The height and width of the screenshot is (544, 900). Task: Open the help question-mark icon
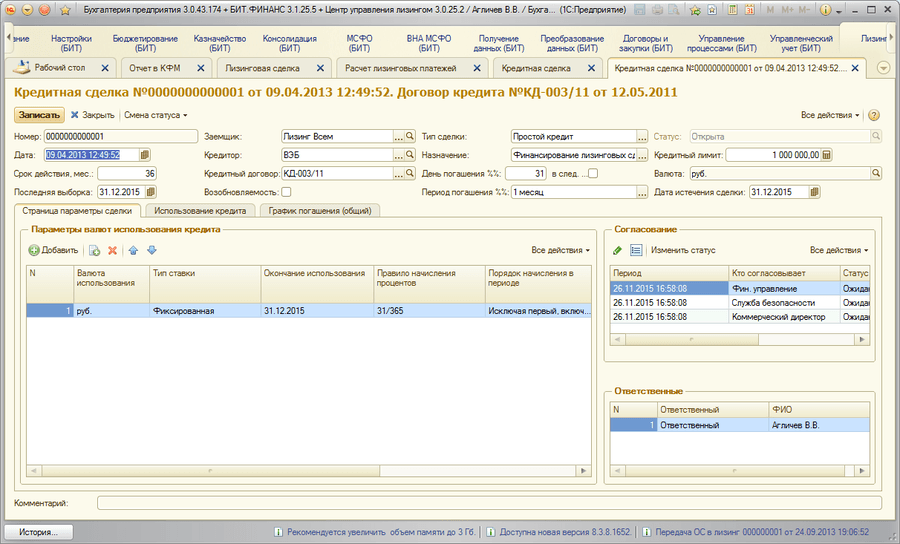[874, 115]
